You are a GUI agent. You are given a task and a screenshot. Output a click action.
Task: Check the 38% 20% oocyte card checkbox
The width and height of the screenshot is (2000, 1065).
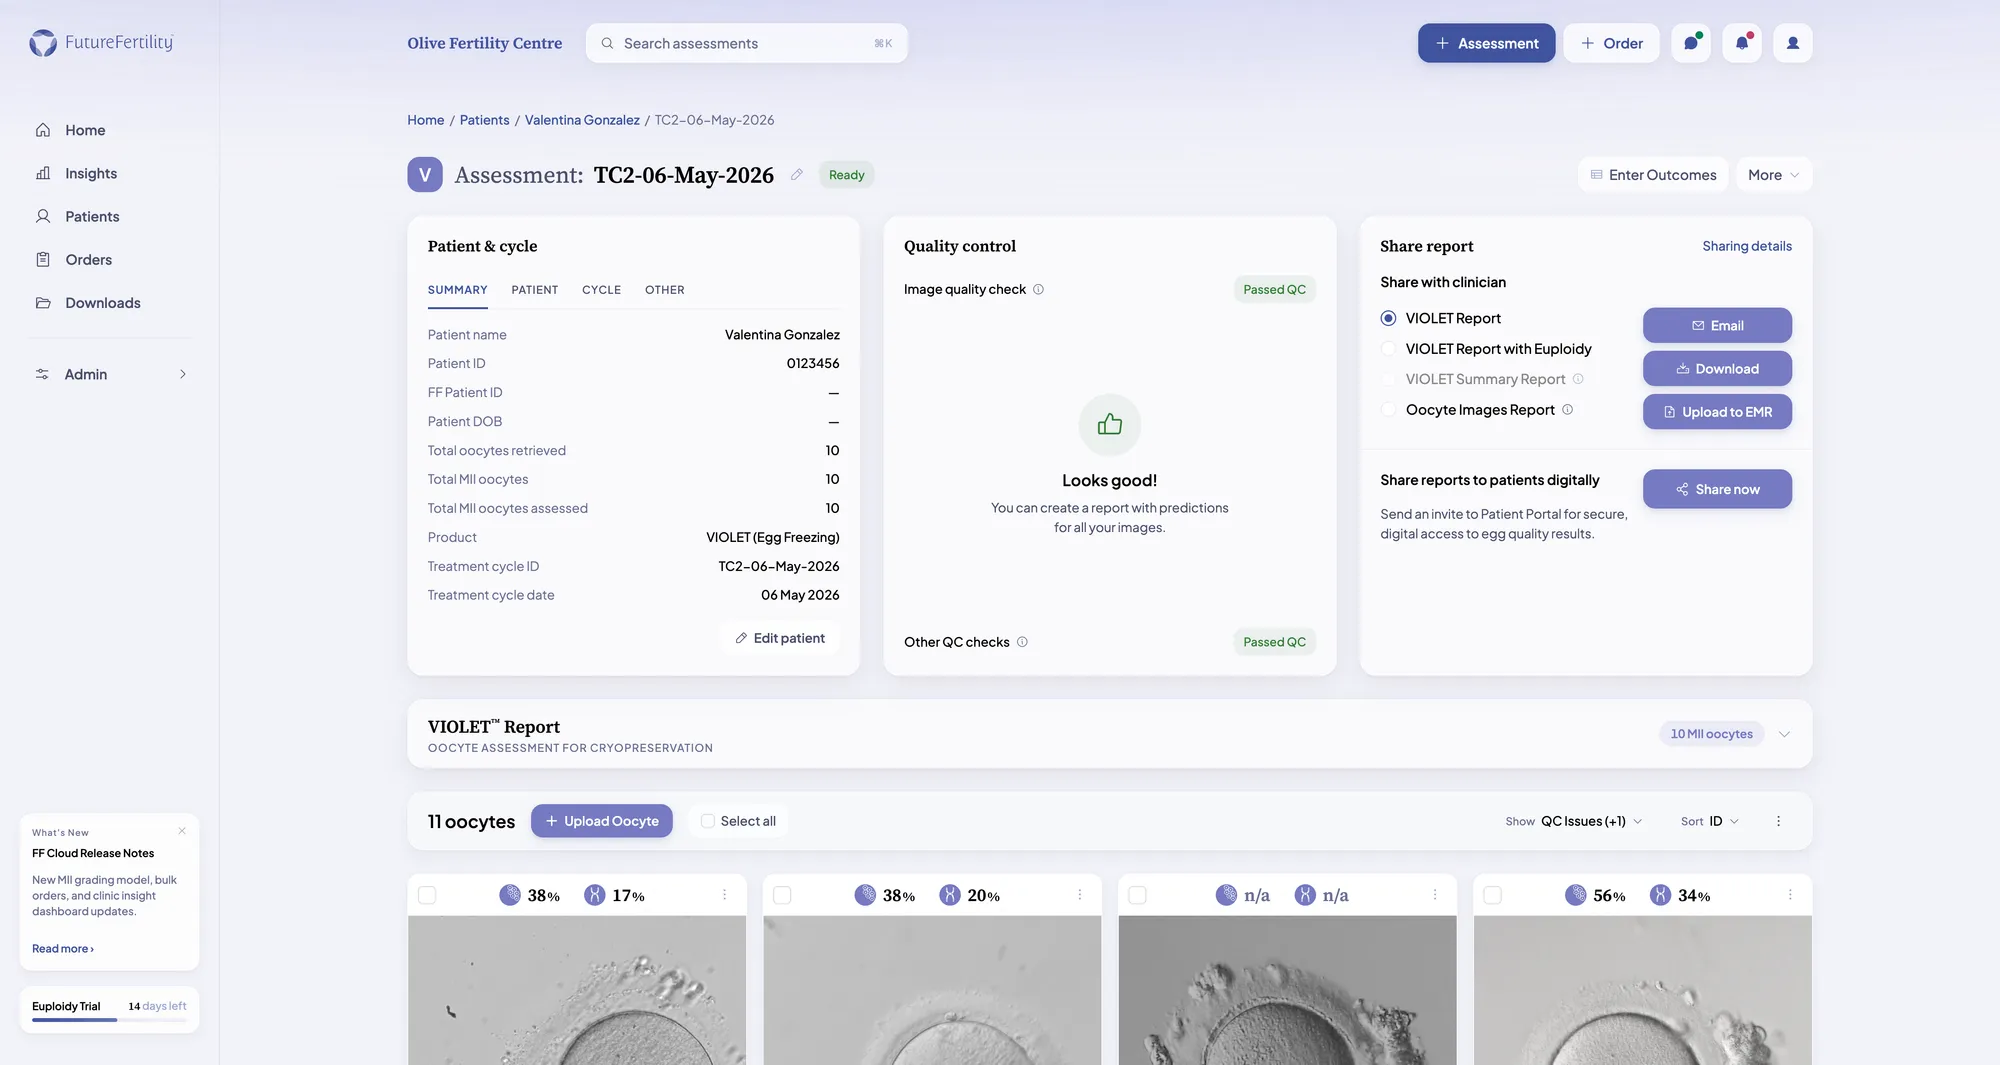[782, 895]
